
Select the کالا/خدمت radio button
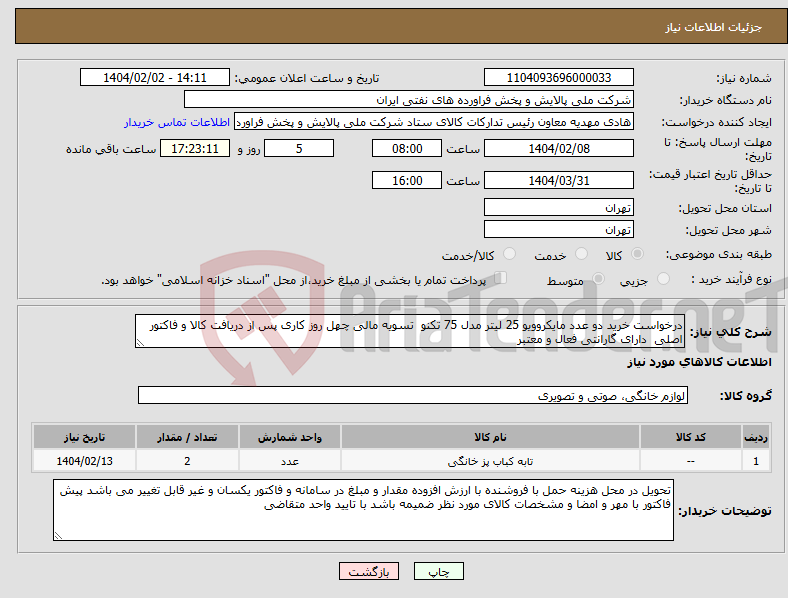point(509,254)
